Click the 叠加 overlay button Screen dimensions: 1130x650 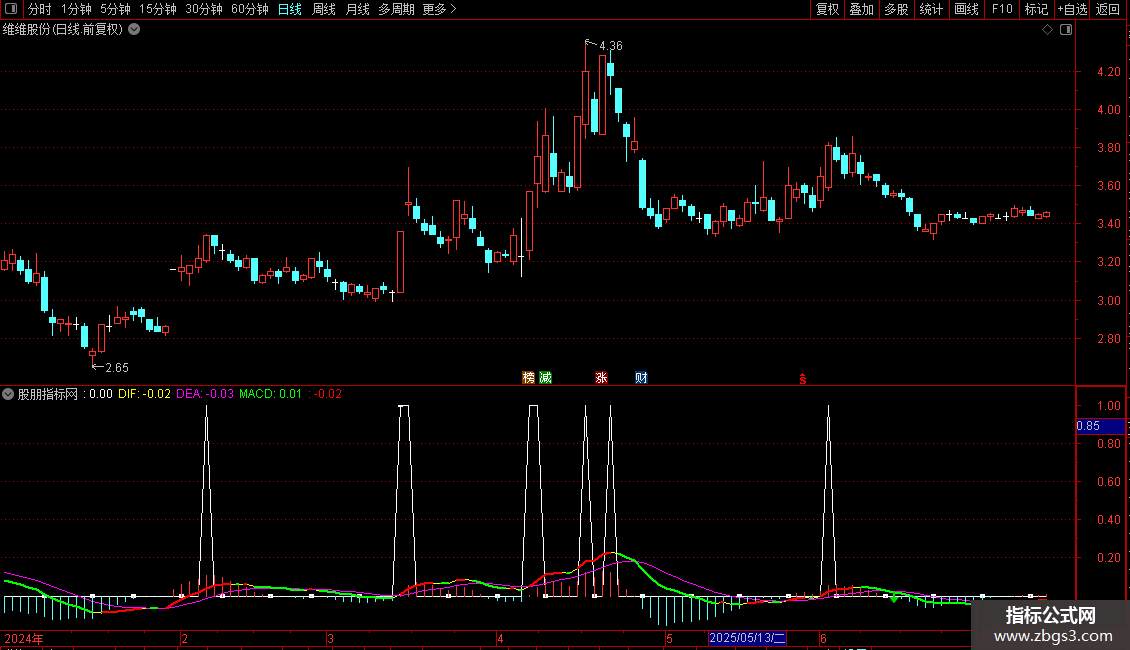coord(861,9)
